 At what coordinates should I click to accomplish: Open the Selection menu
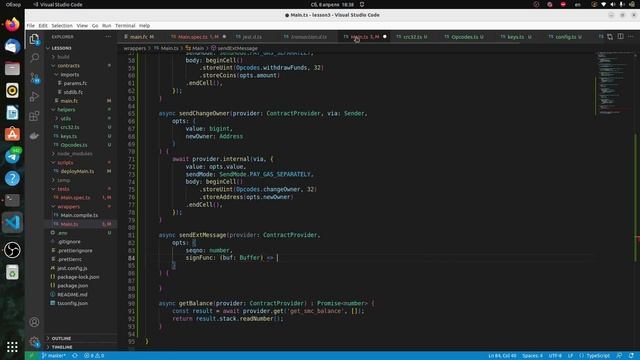click(62, 25)
